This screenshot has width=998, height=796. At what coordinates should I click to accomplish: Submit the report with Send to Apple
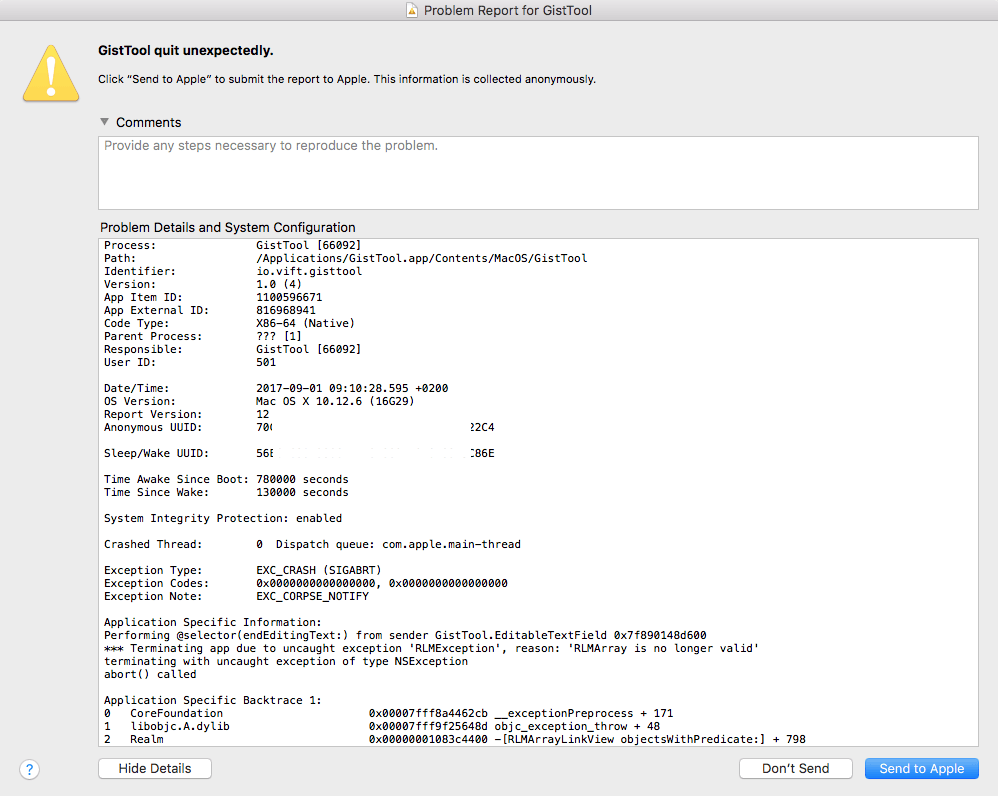[922, 769]
